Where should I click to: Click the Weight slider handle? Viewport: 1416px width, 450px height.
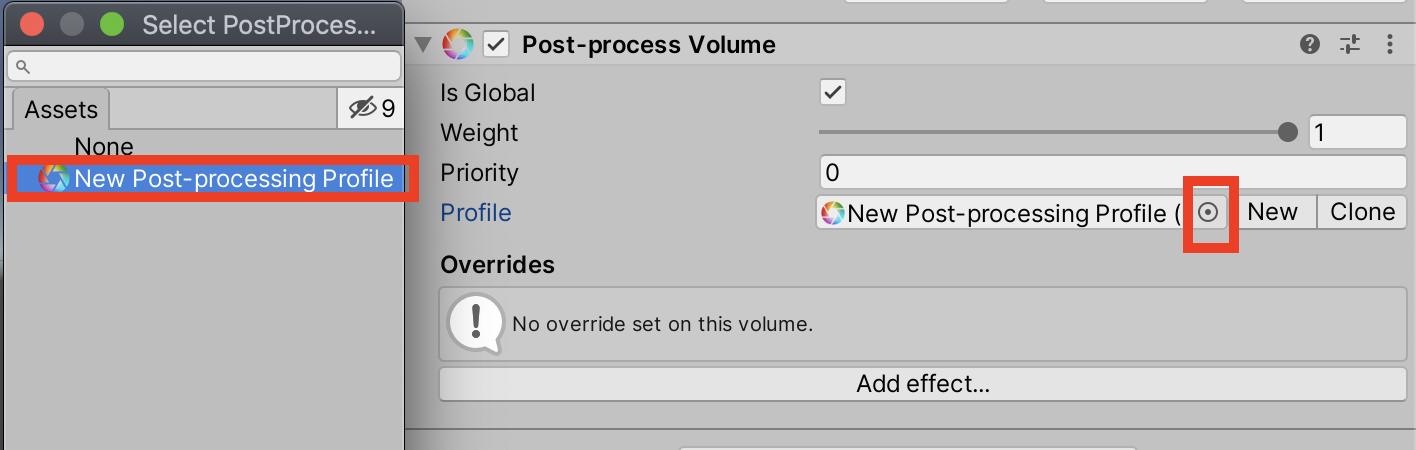[x=1288, y=132]
